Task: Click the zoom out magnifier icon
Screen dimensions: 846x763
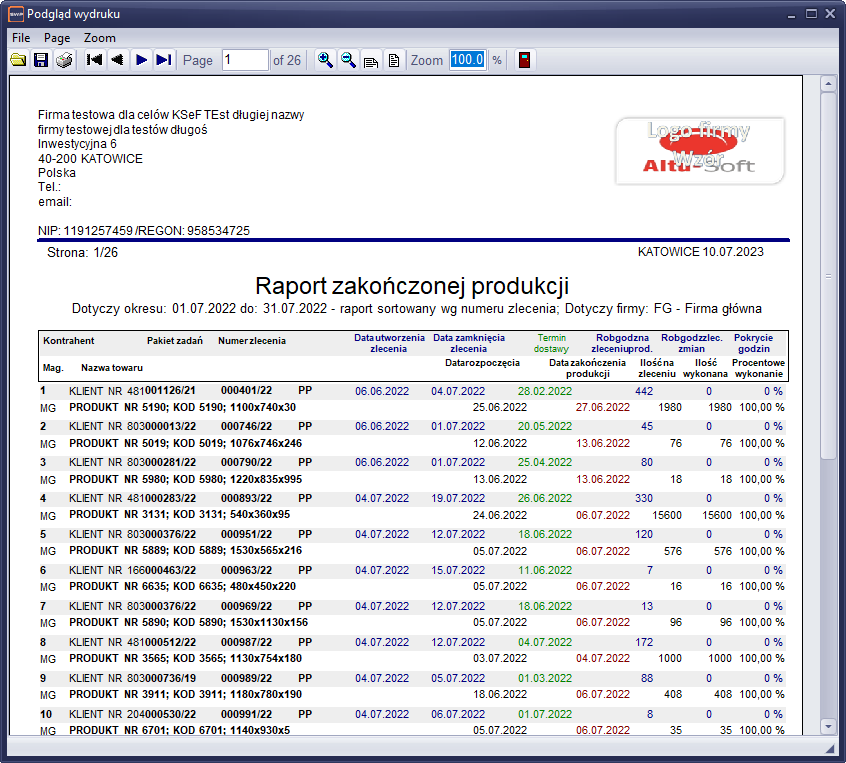Action: (x=348, y=60)
